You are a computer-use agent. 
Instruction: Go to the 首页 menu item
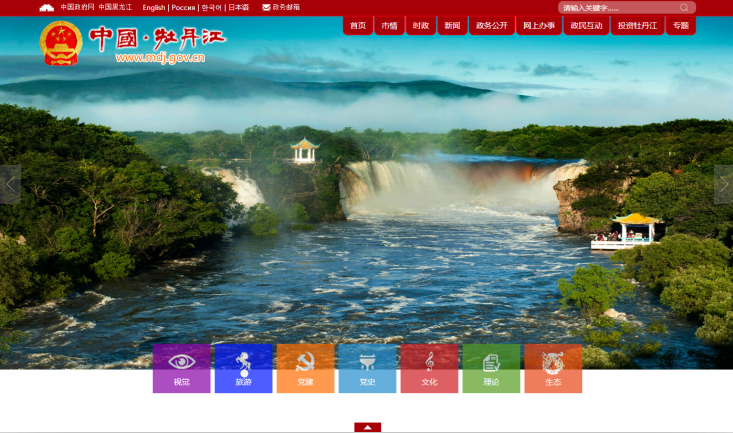click(358, 26)
